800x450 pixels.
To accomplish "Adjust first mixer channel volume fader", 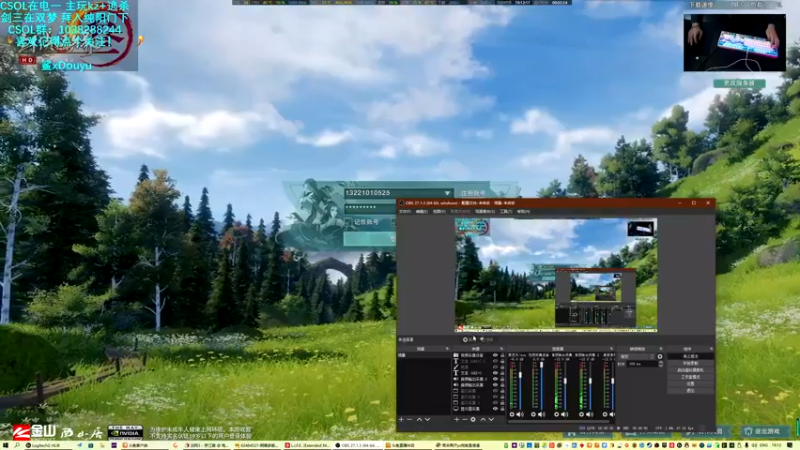I will [x=520, y=385].
